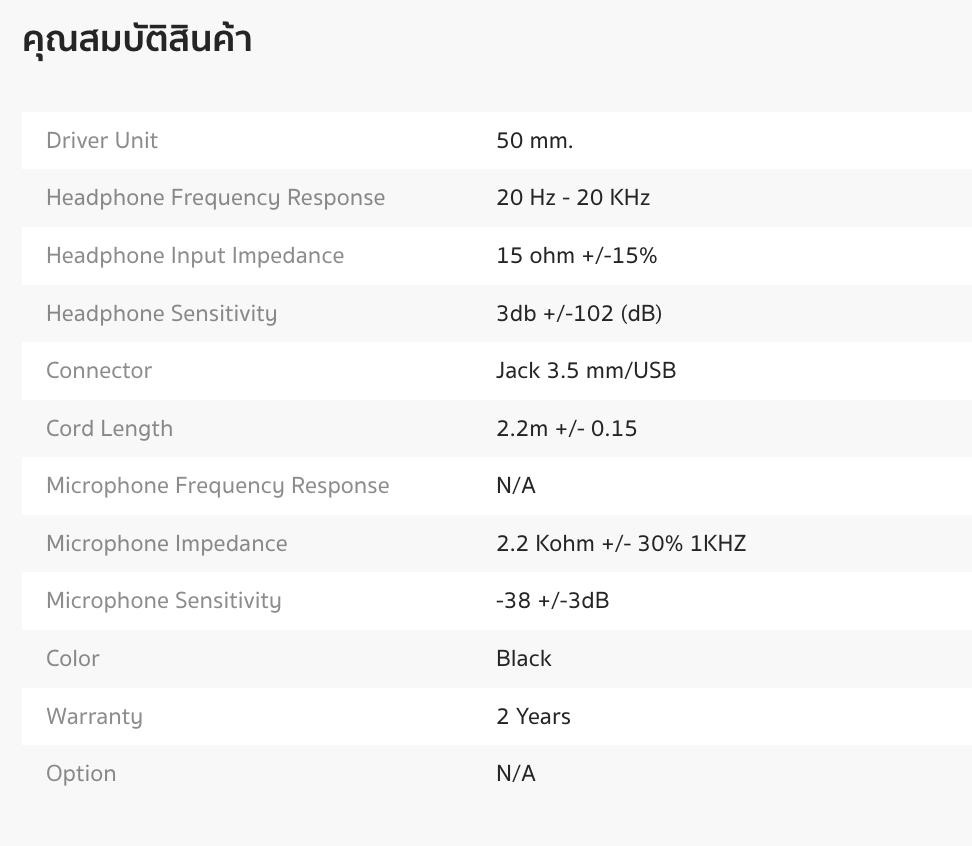Image resolution: width=972 pixels, height=846 pixels.
Task: Click the 20 Hz - 20 KHz value
Action: tap(573, 198)
